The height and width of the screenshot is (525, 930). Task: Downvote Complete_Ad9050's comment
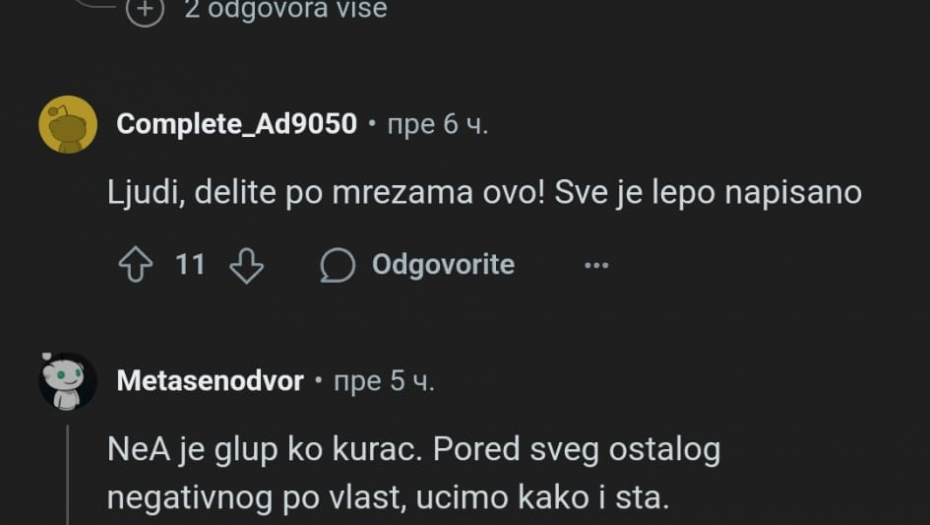click(246, 265)
